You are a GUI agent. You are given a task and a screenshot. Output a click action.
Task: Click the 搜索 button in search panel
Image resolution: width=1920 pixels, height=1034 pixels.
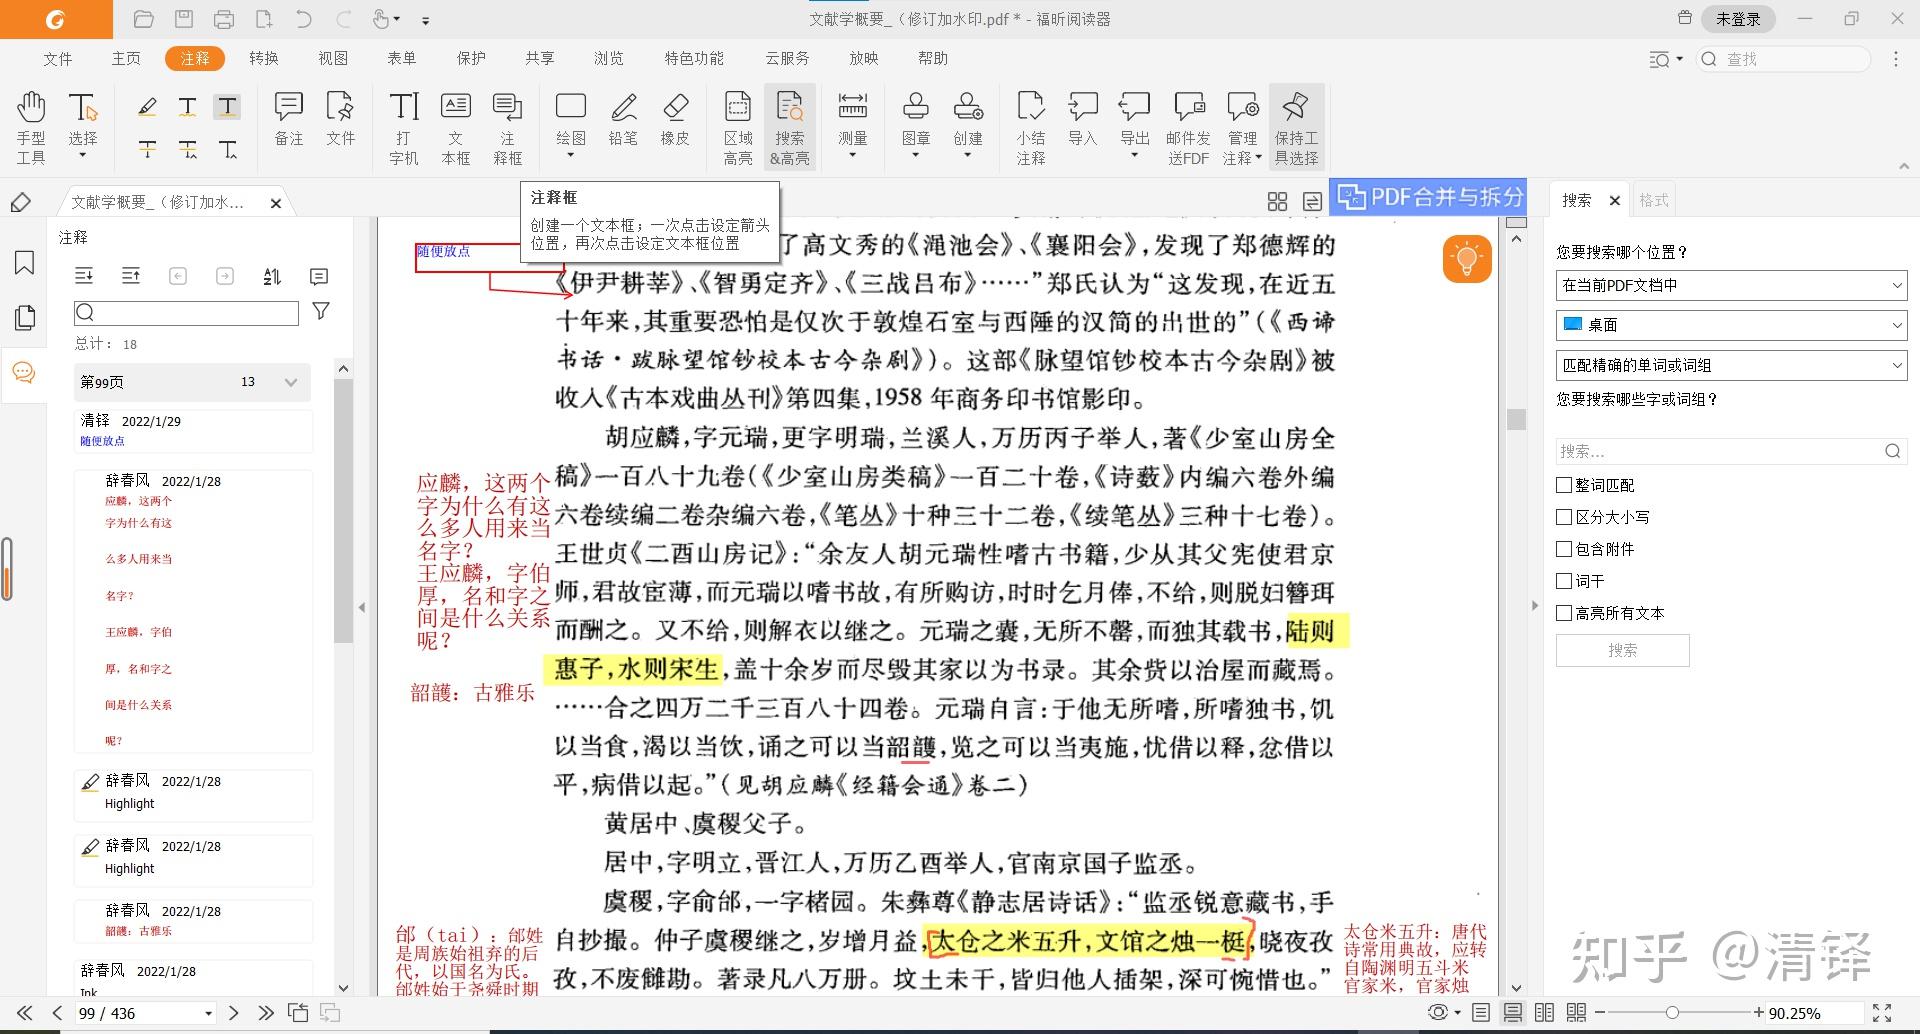[1623, 650]
